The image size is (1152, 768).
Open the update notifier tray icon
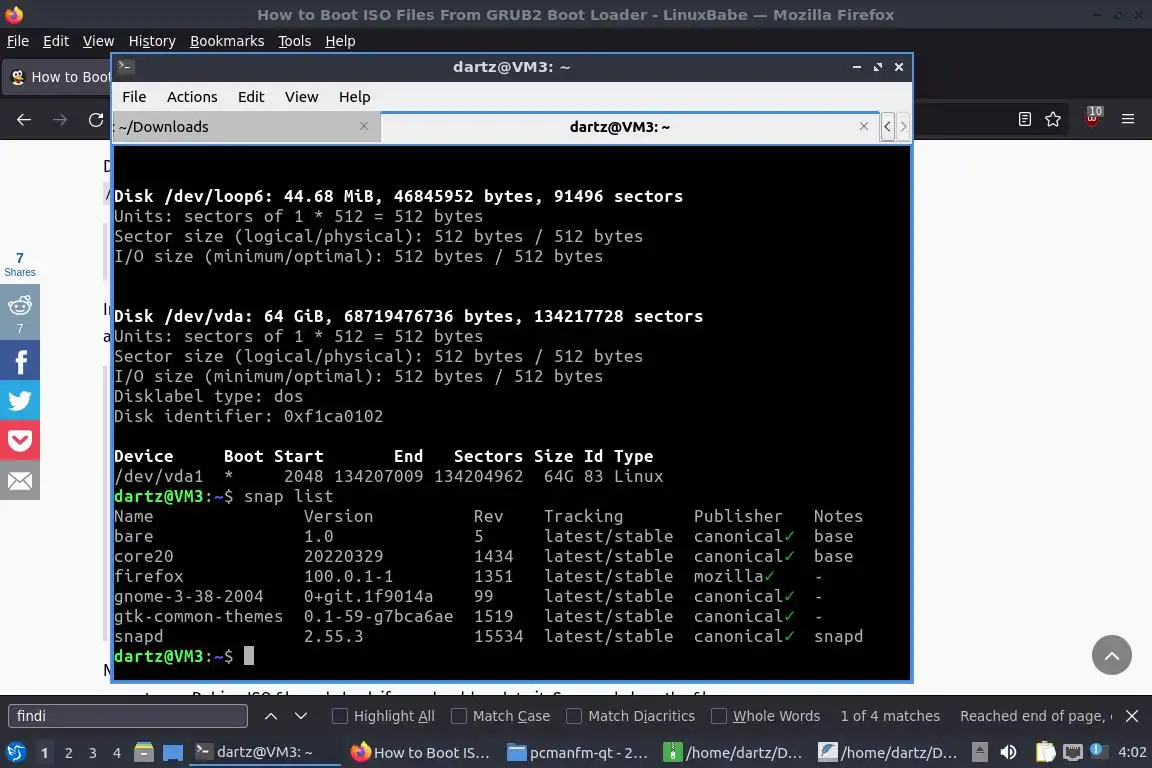[1097, 750]
